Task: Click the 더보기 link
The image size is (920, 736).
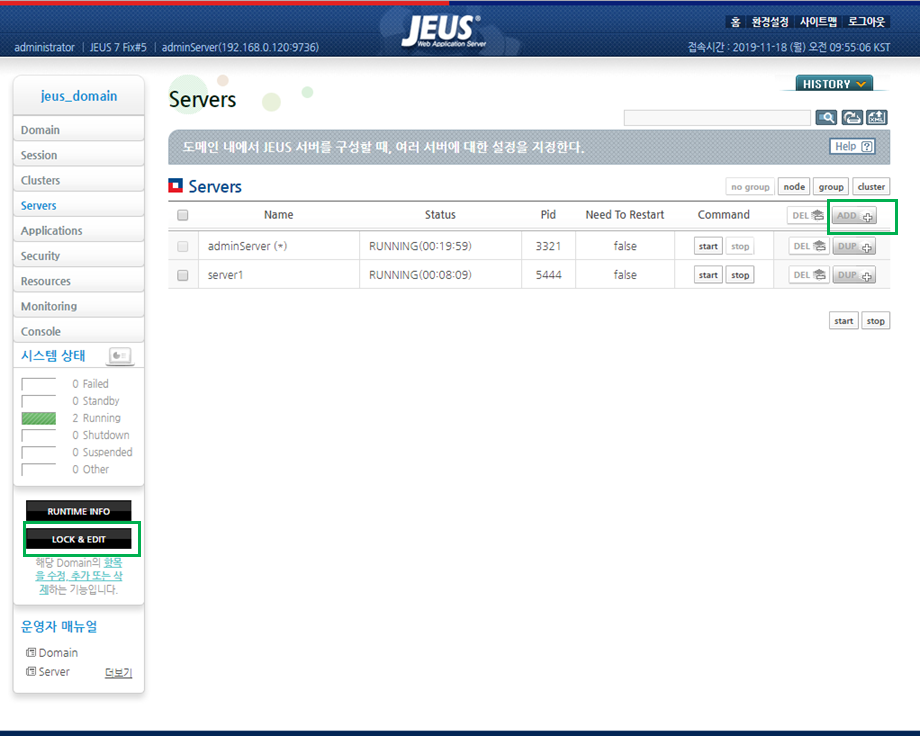Action: pos(119,673)
